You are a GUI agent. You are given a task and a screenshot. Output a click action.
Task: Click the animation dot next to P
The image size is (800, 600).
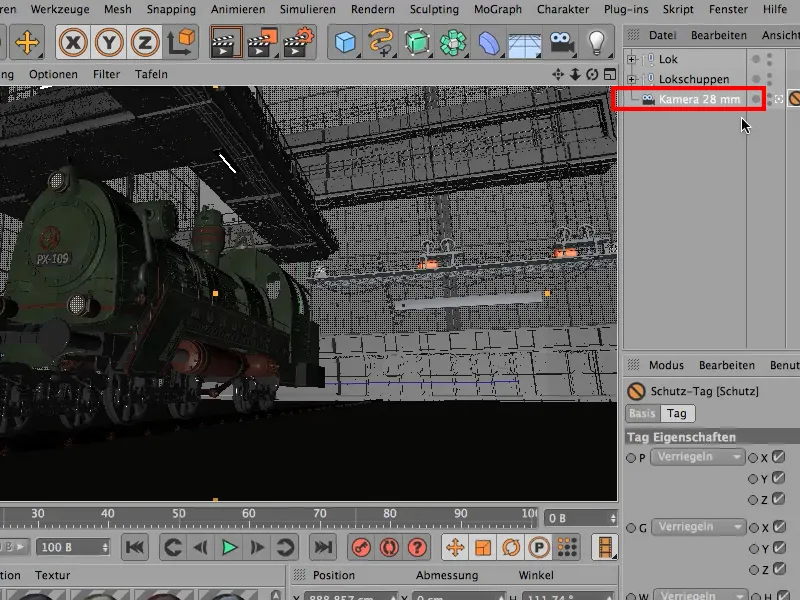point(631,458)
